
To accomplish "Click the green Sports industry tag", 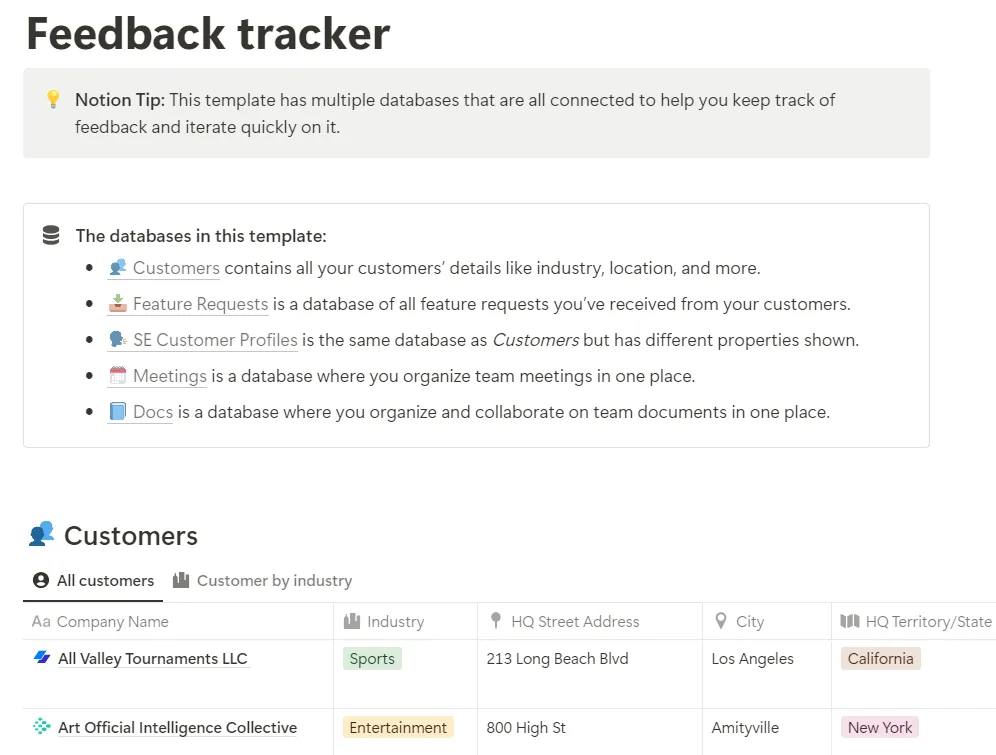I will pos(372,658).
